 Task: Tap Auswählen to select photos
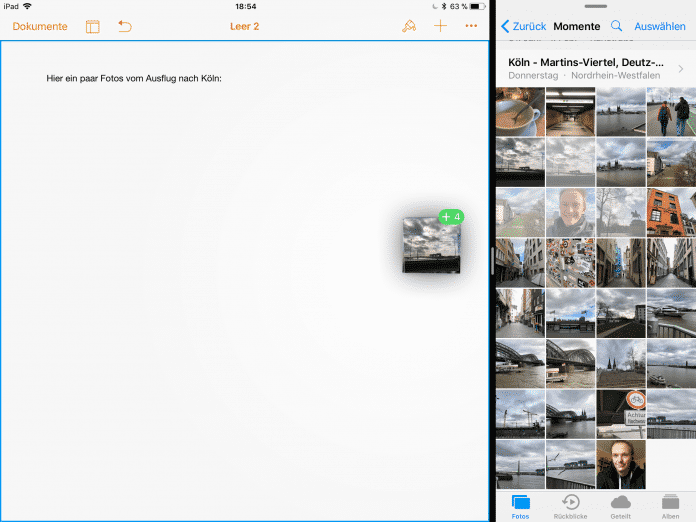pyautogui.click(x=660, y=26)
